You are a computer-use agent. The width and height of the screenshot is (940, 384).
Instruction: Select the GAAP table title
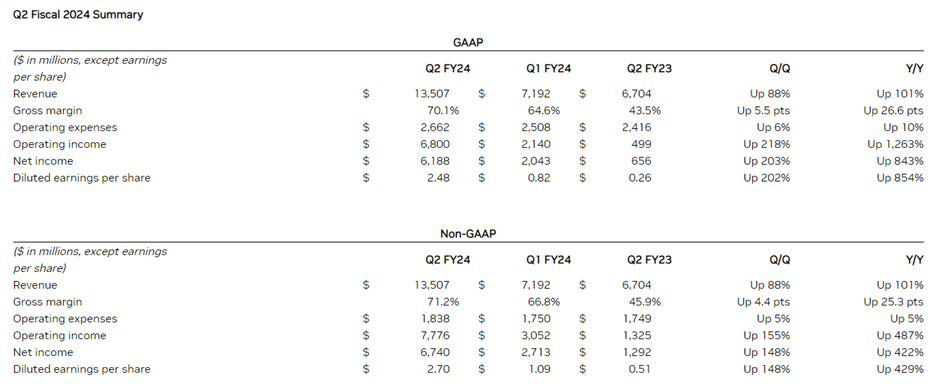click(x=468, y=43)
